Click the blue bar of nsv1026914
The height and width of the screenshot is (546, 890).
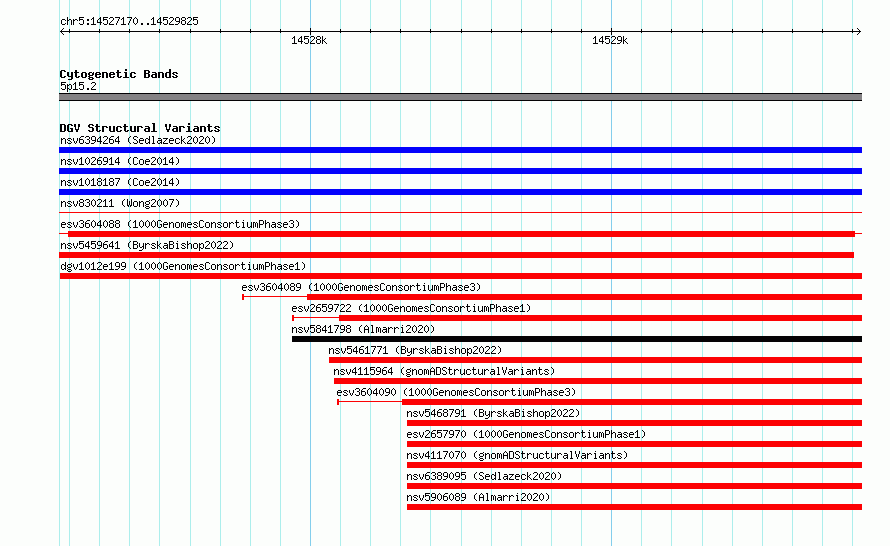460,171
